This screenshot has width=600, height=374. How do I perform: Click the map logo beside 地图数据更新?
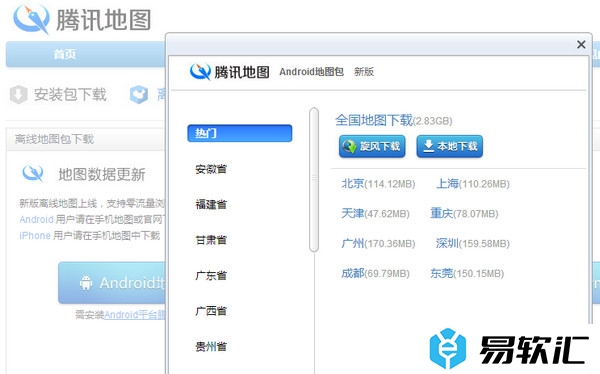click(33, 173)
